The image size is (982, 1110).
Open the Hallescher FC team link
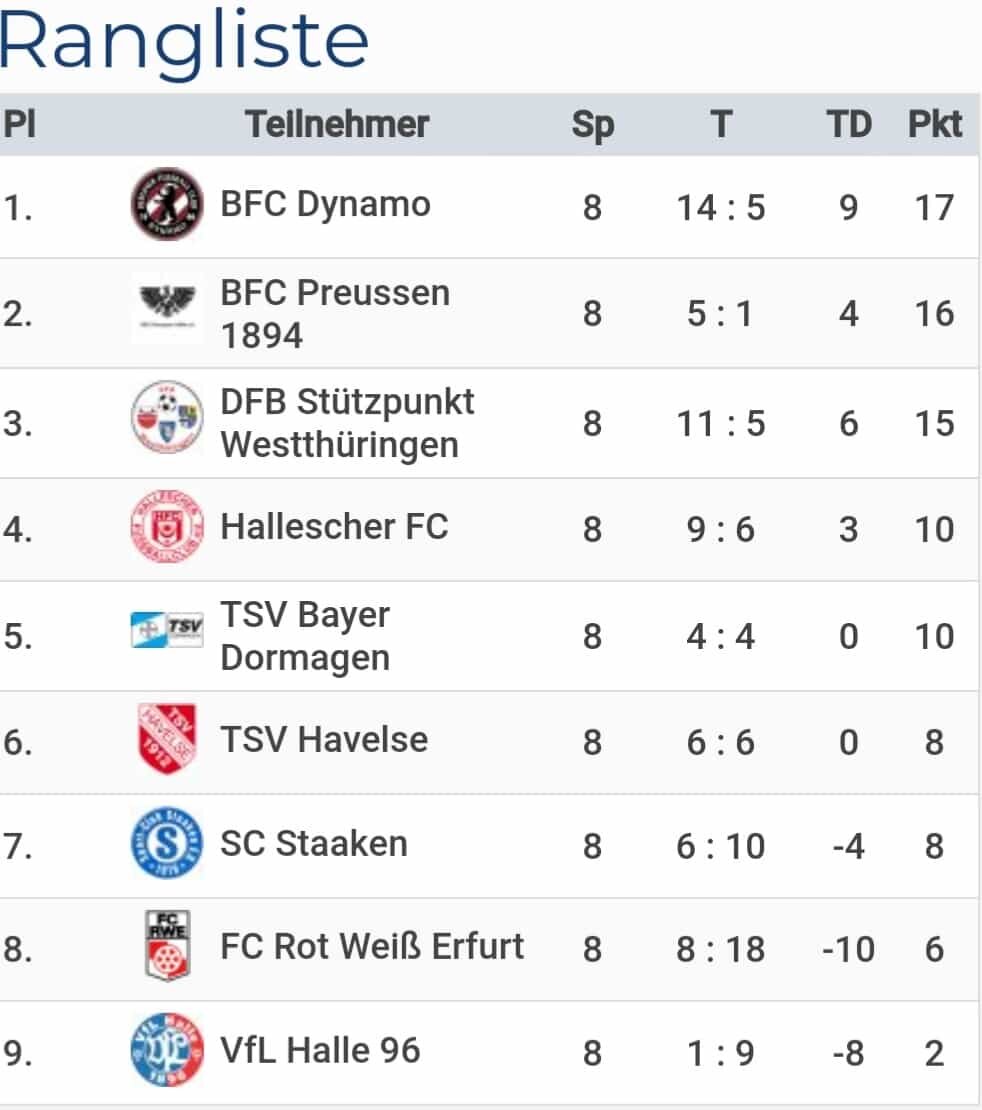[x=334, y=527]
